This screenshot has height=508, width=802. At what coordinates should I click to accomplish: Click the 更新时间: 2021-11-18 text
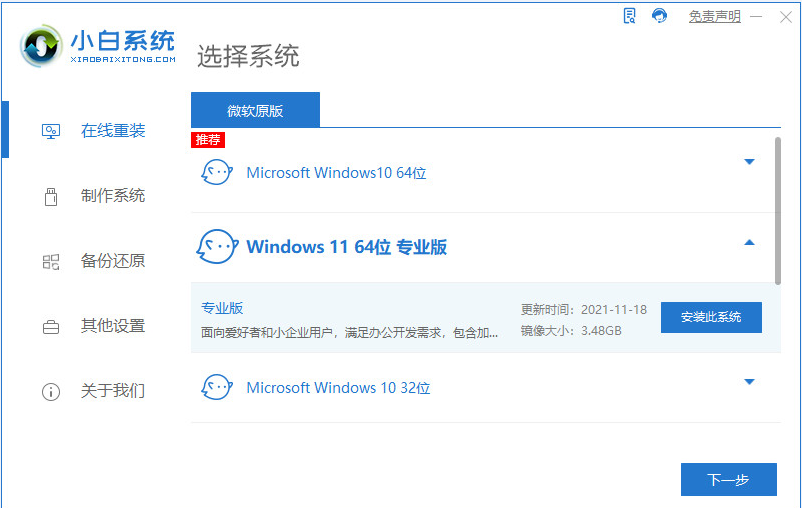tap(584, 310)
